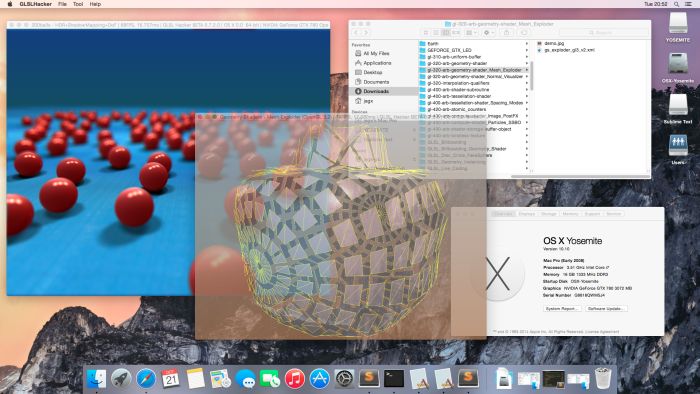Open Messages speech bubble icon in Dock
700x394 pixels.
tap(245, 379)
